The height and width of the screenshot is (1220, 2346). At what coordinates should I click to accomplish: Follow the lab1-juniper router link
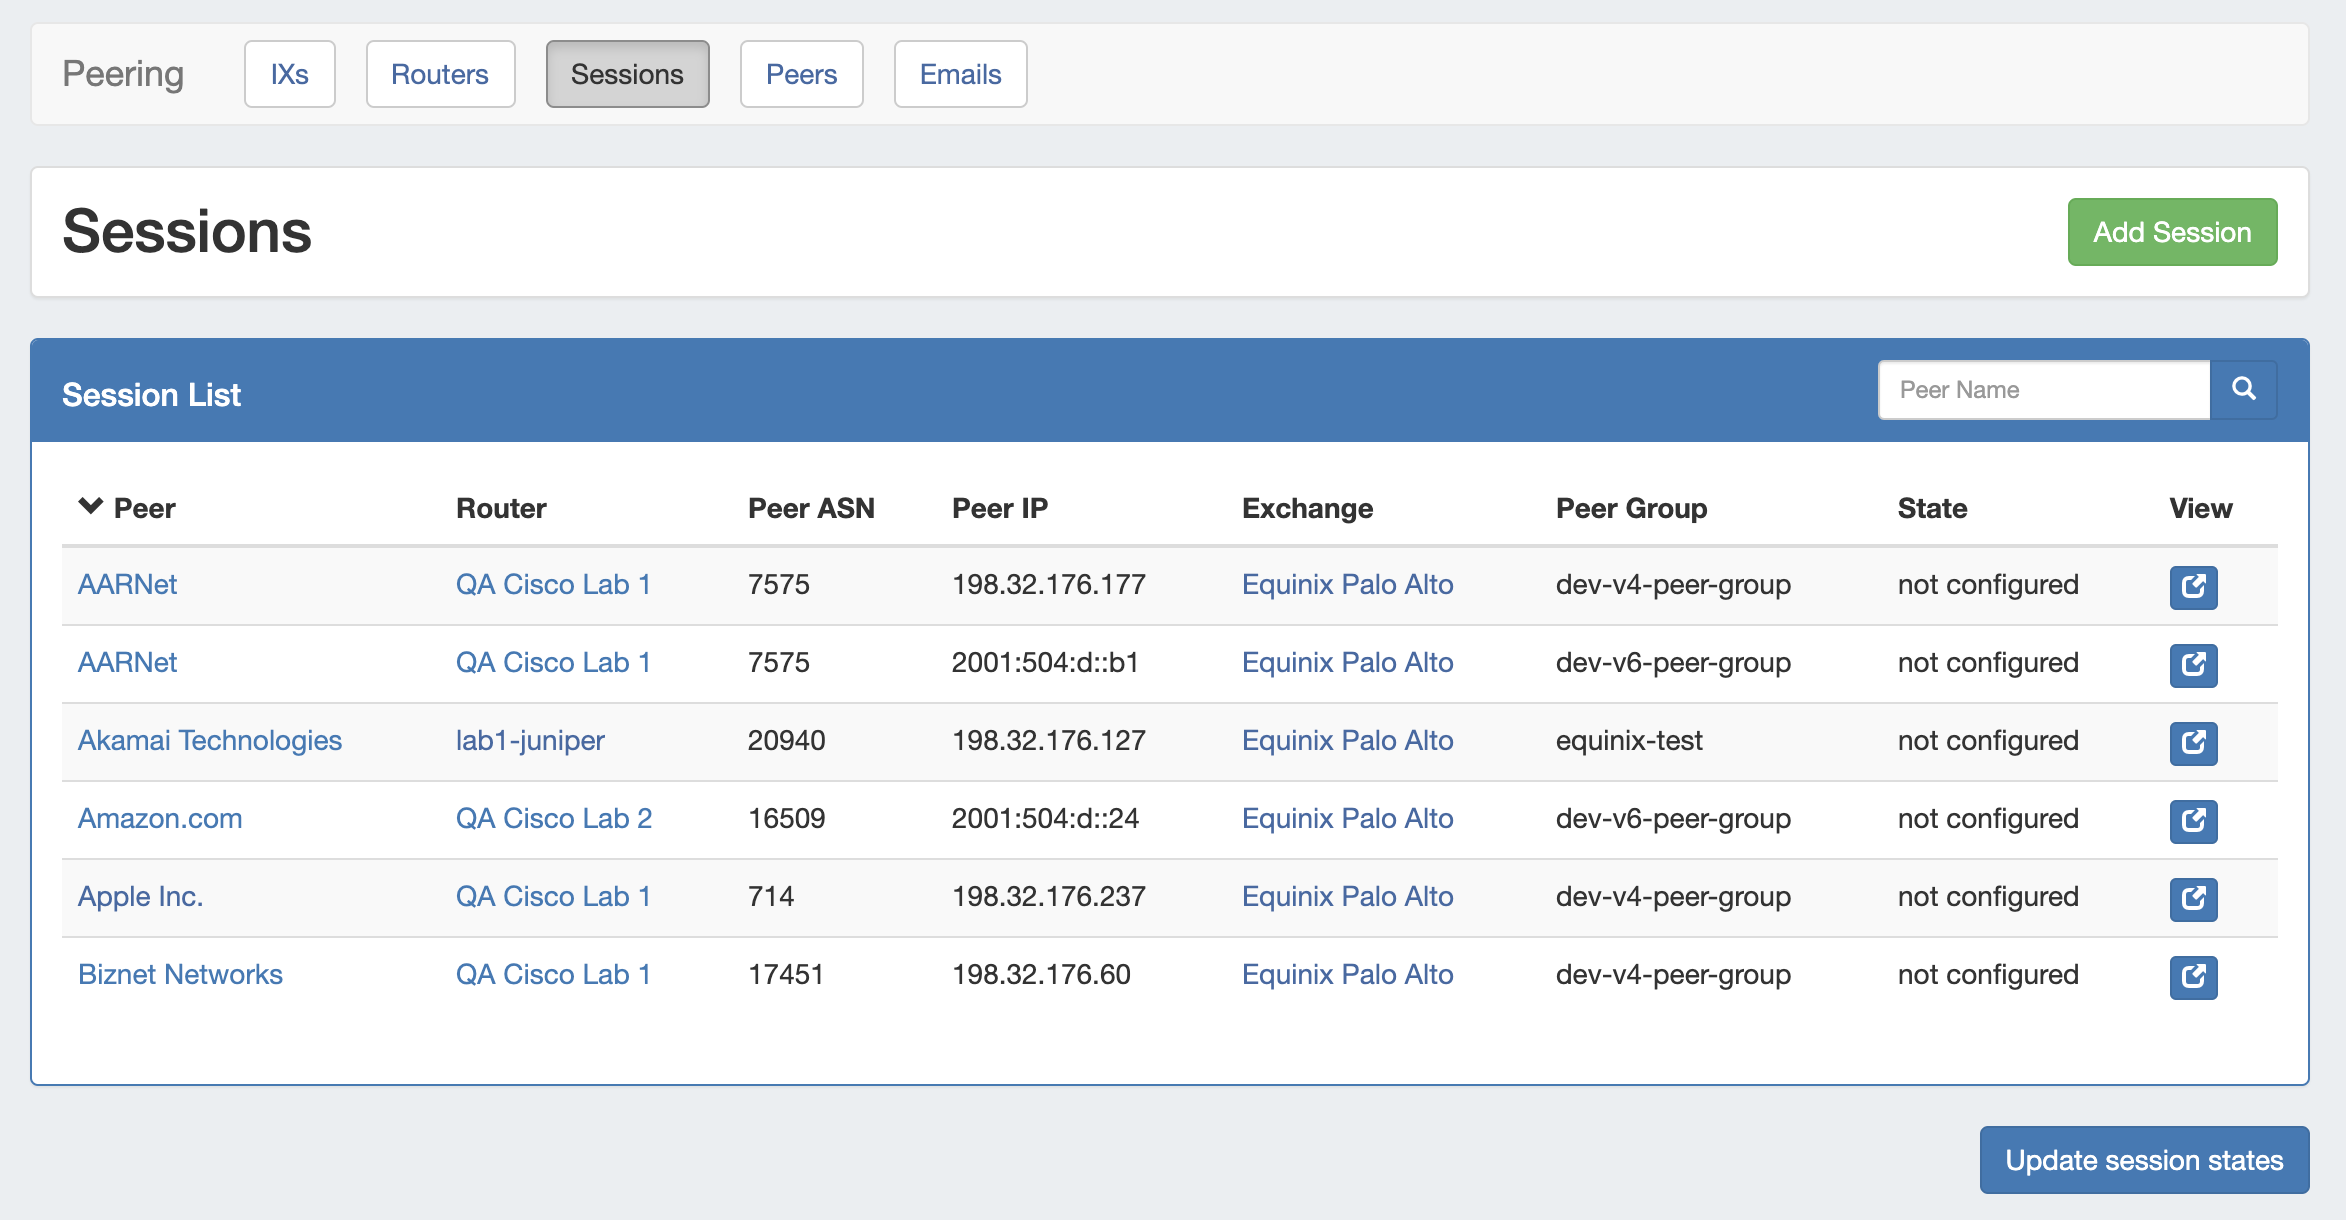(530, 741)
